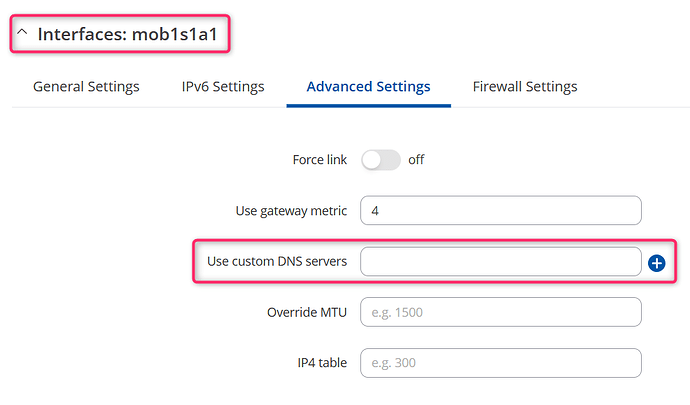690x405 pixels.
Task: Enable the Force link toggle
Action: [x=381, y=160]
